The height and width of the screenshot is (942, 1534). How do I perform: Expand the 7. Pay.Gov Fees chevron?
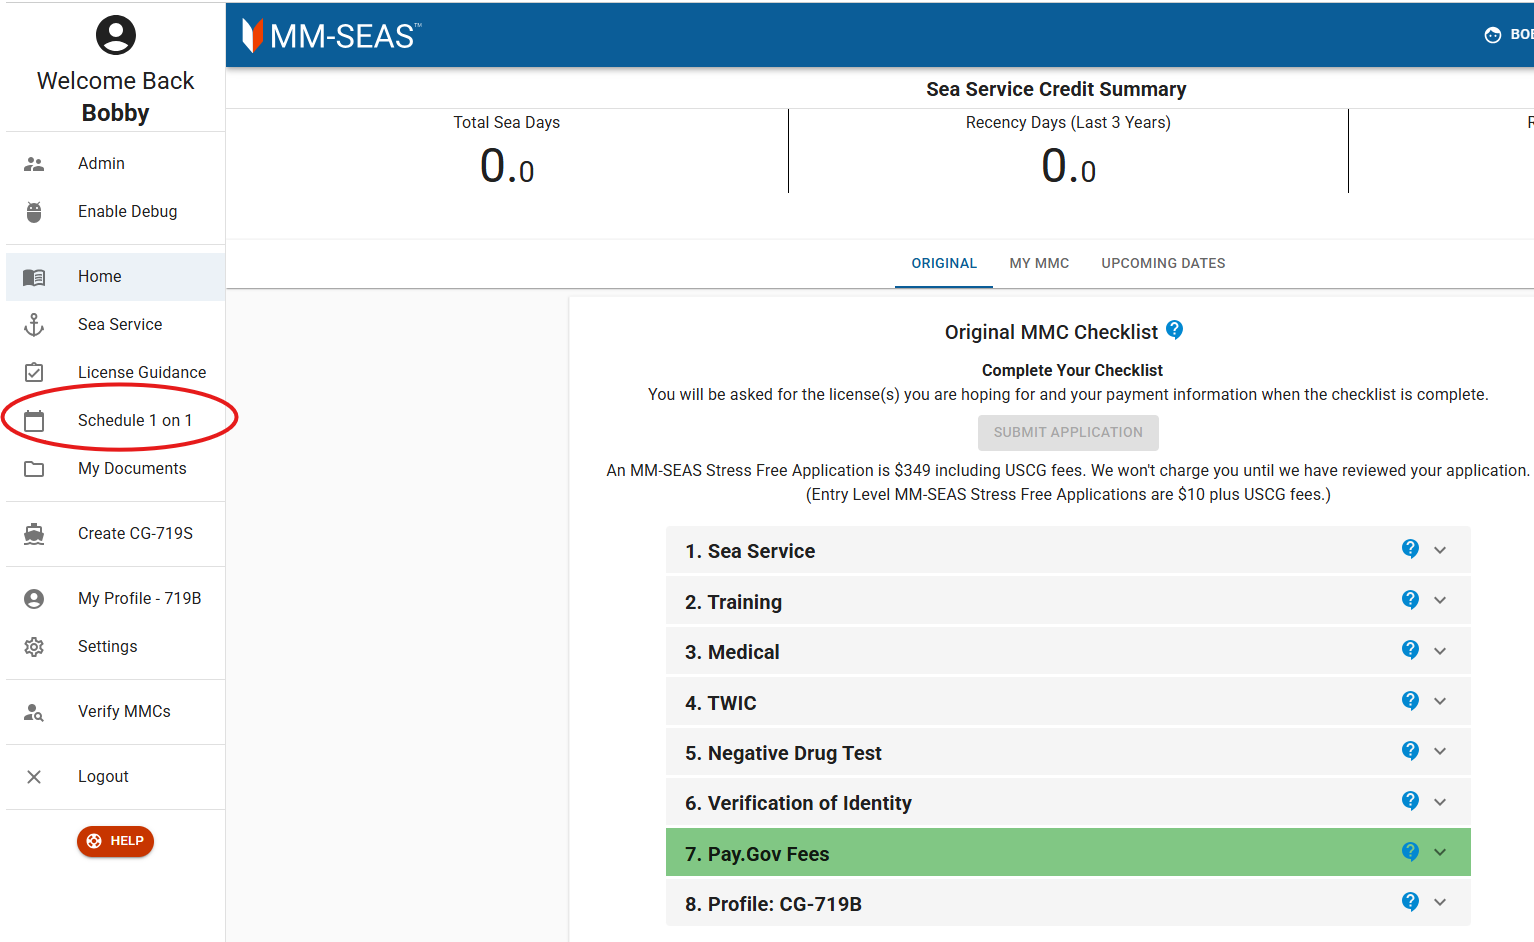1440,852
